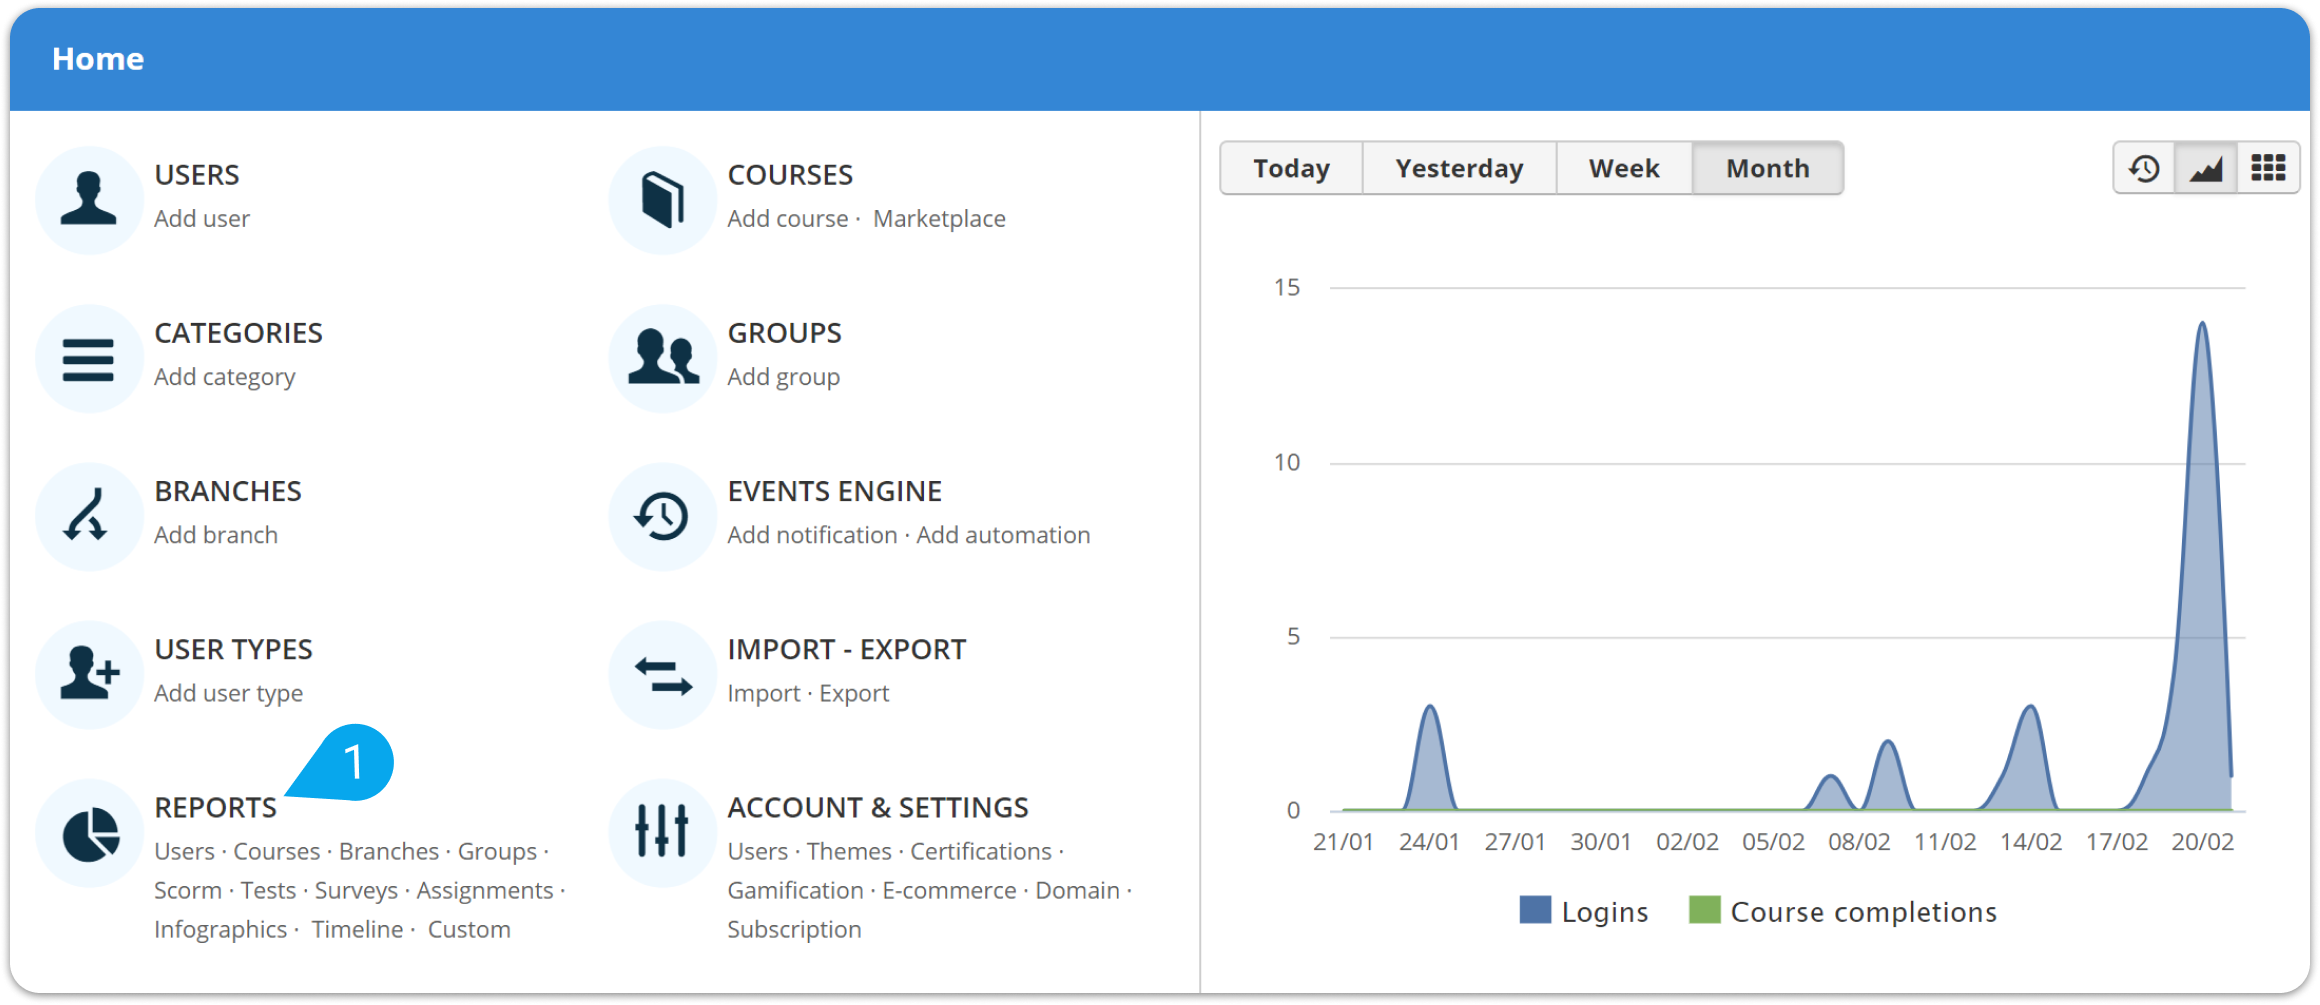
Task: Toggle the Logins legend blue swatch
Action: tap(1535, 910)
